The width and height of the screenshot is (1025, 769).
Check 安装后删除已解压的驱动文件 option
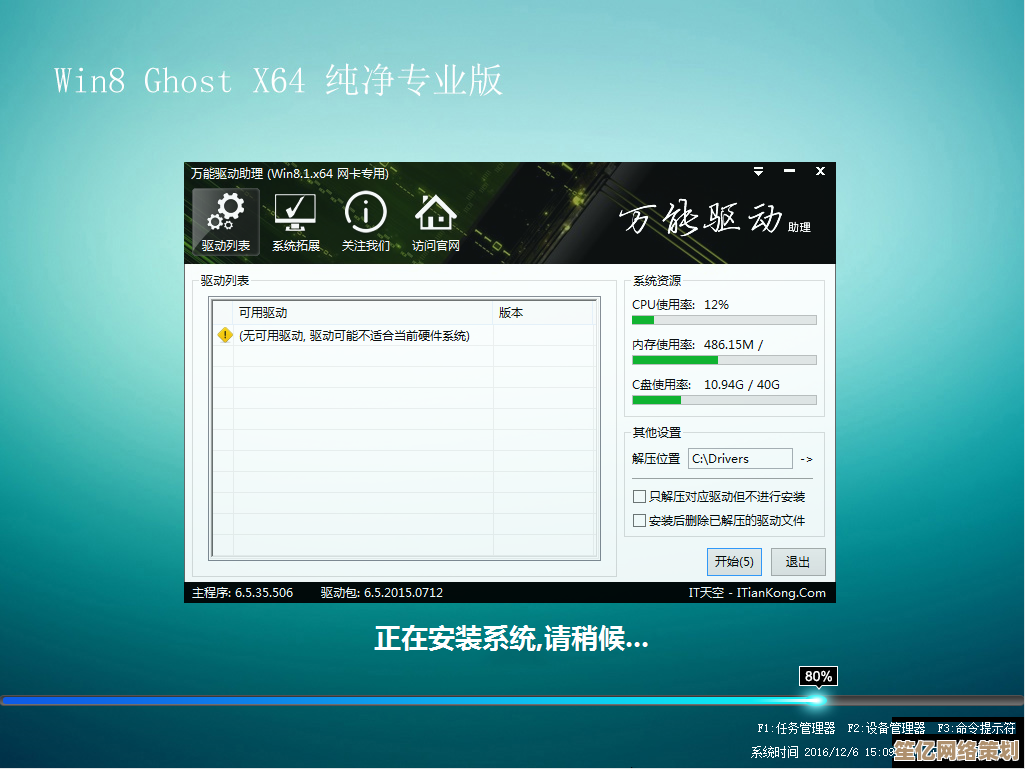[640, 521]
